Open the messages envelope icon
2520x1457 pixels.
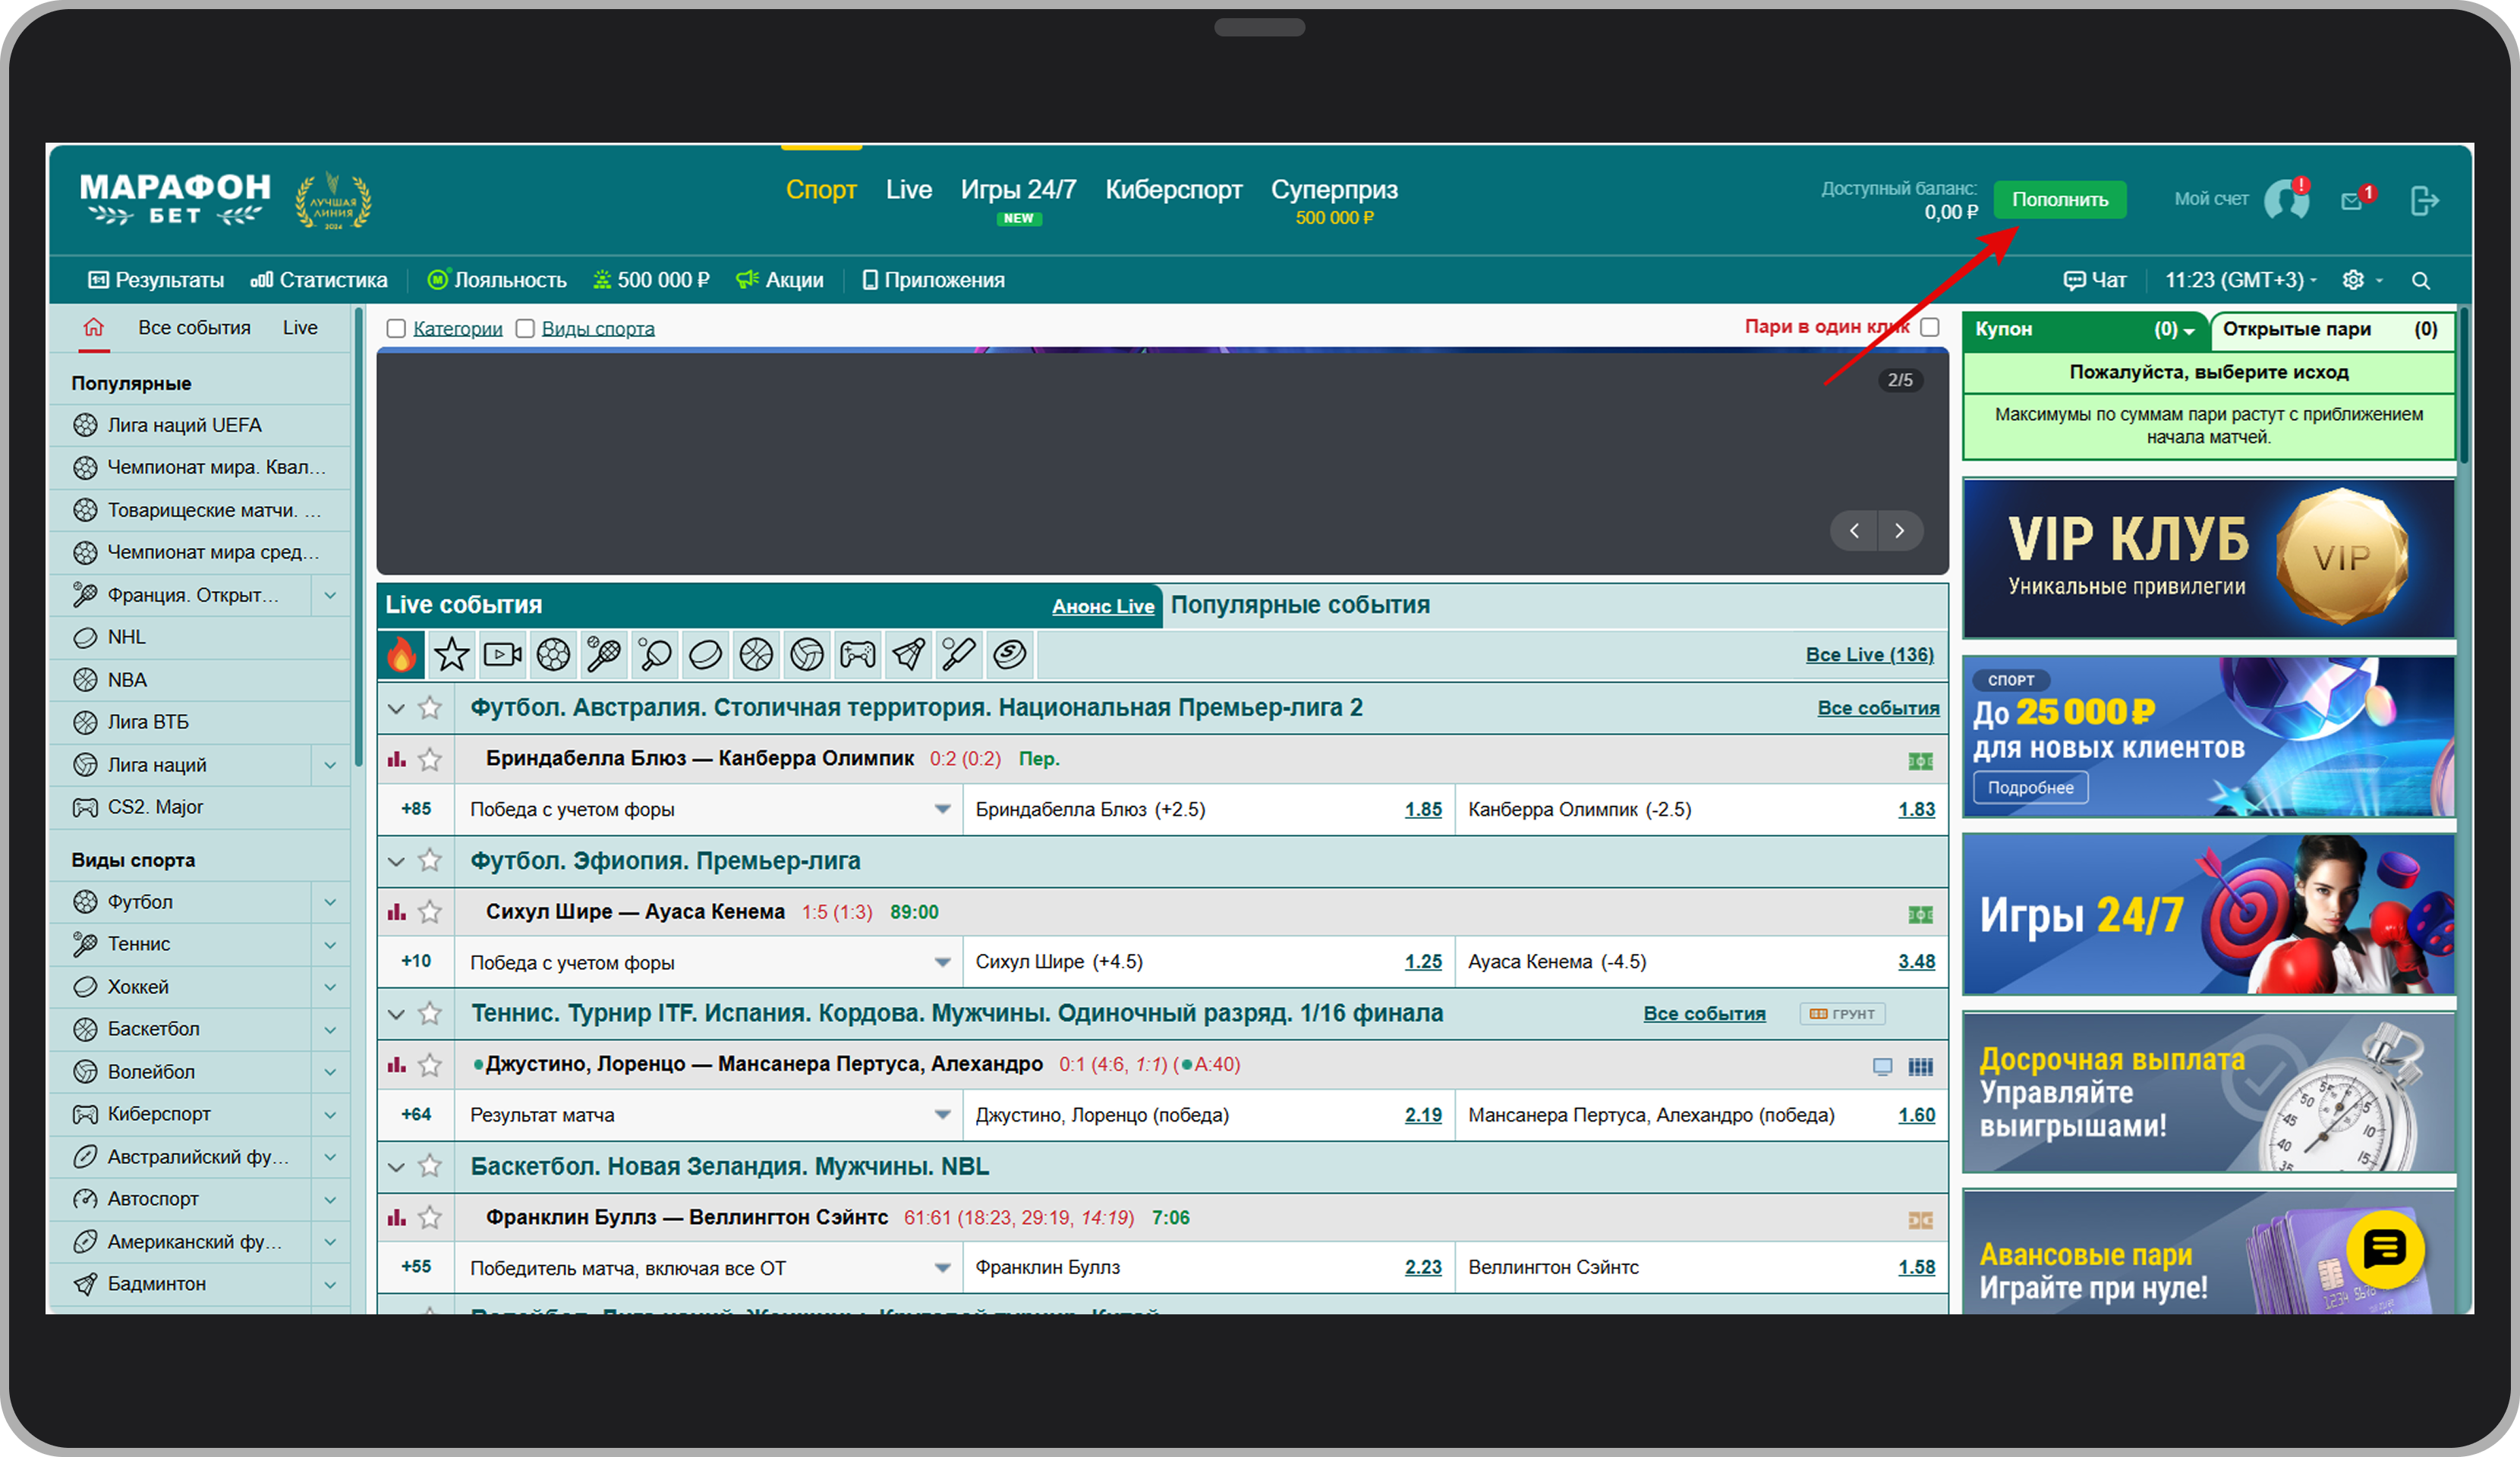pos(2352,201)
